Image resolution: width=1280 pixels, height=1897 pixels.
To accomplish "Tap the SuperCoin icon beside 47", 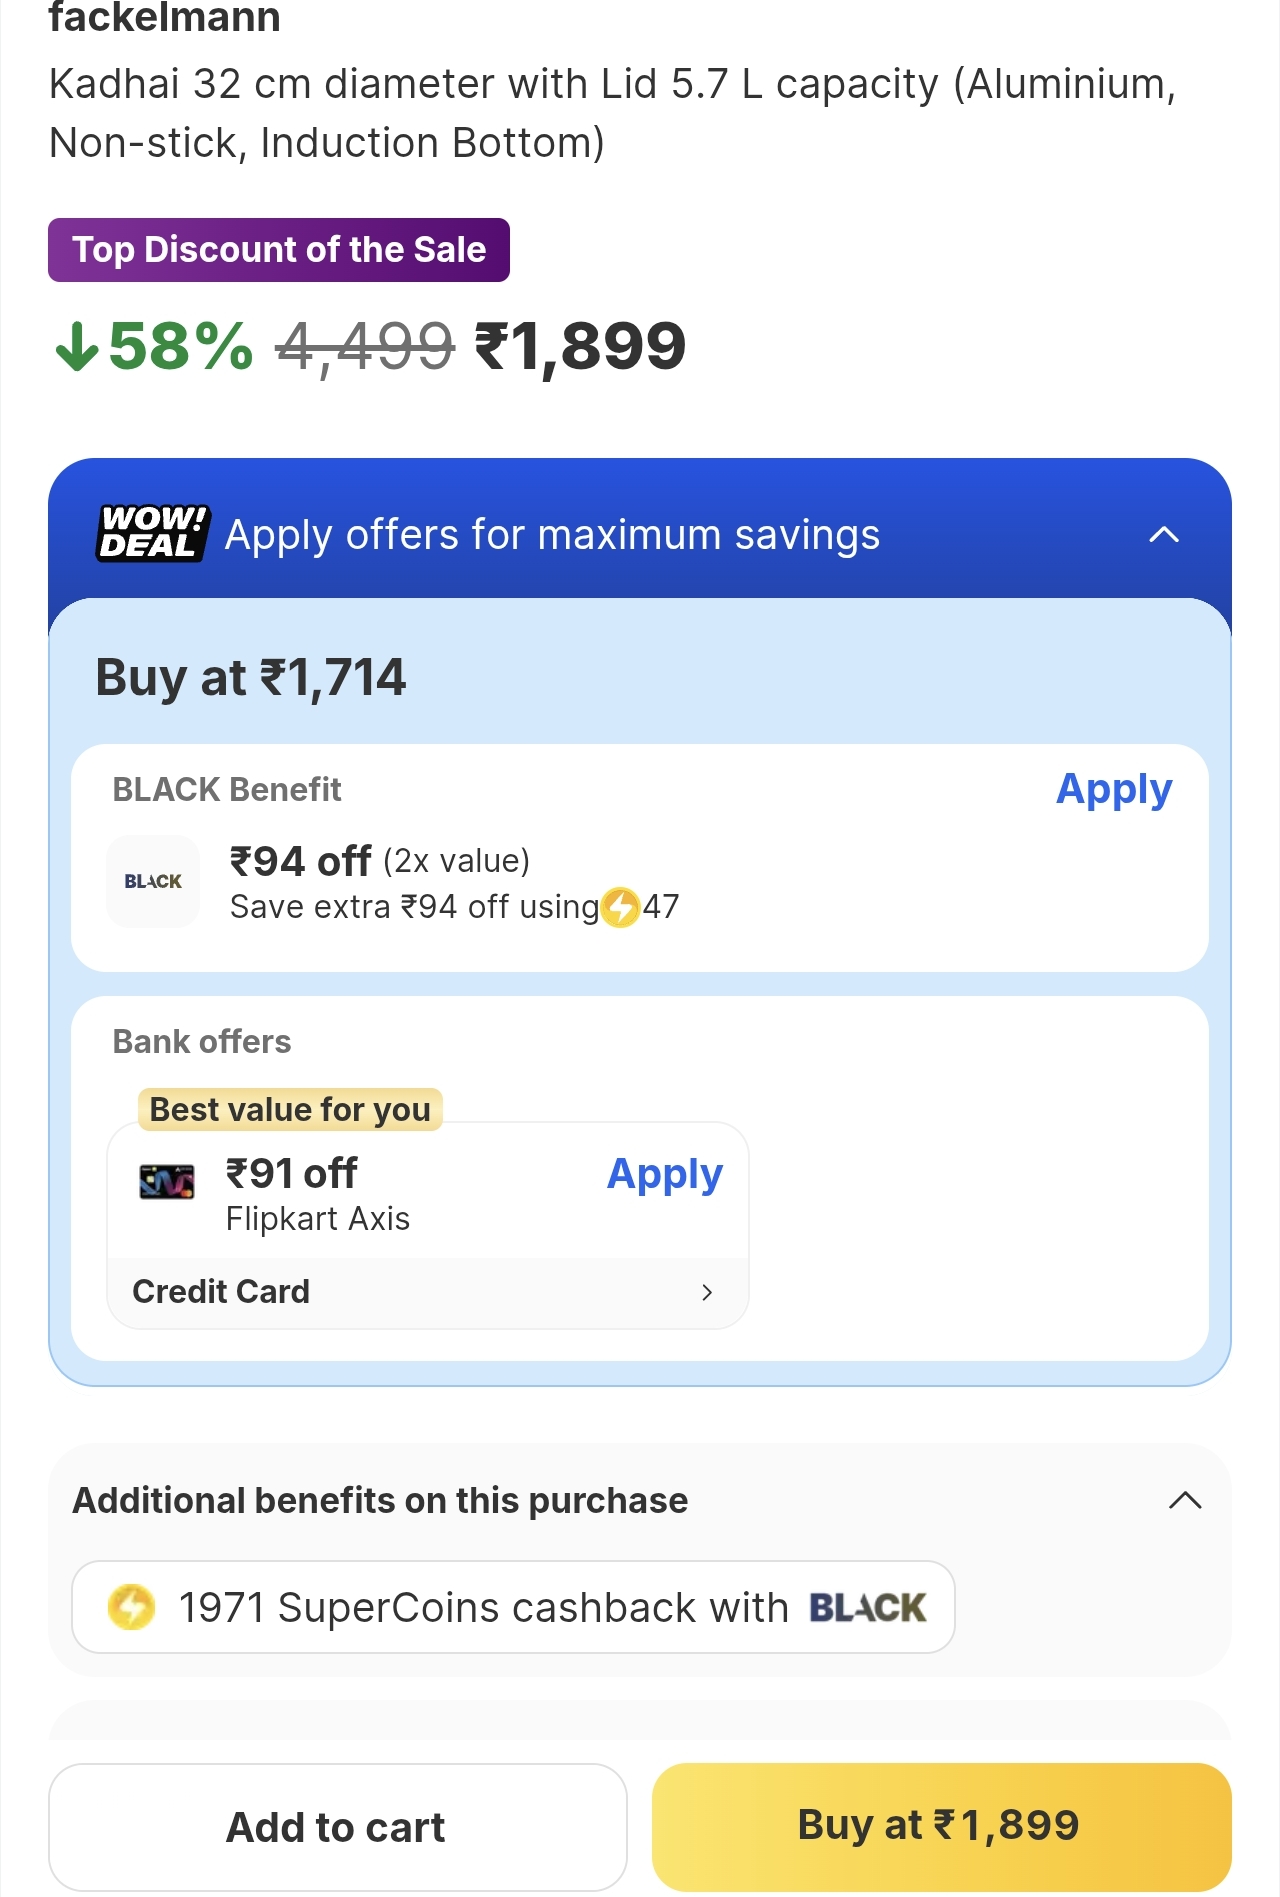I will click(621, 907).
